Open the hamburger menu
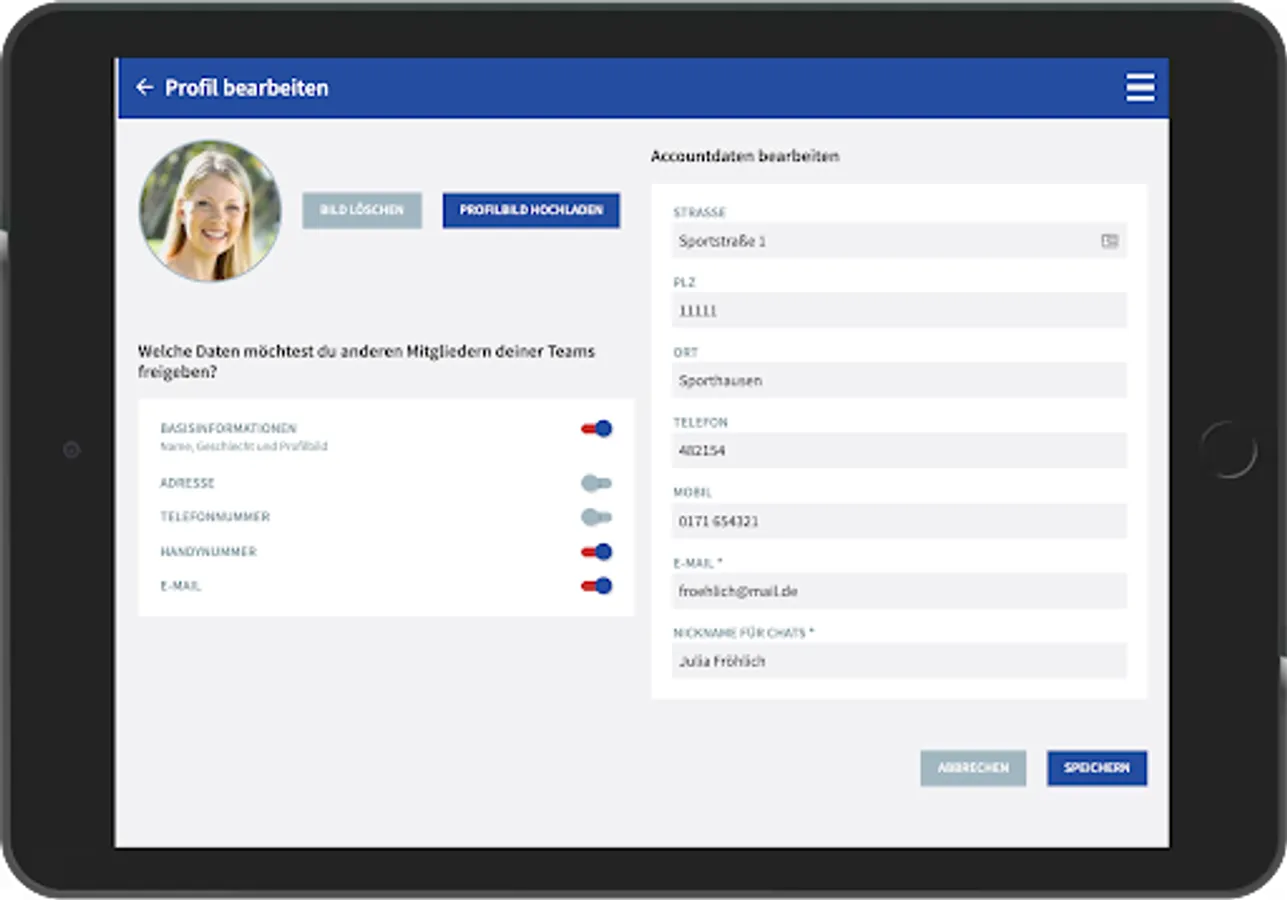This screenshot has height=900, width=1287. tap(1140, 87)
